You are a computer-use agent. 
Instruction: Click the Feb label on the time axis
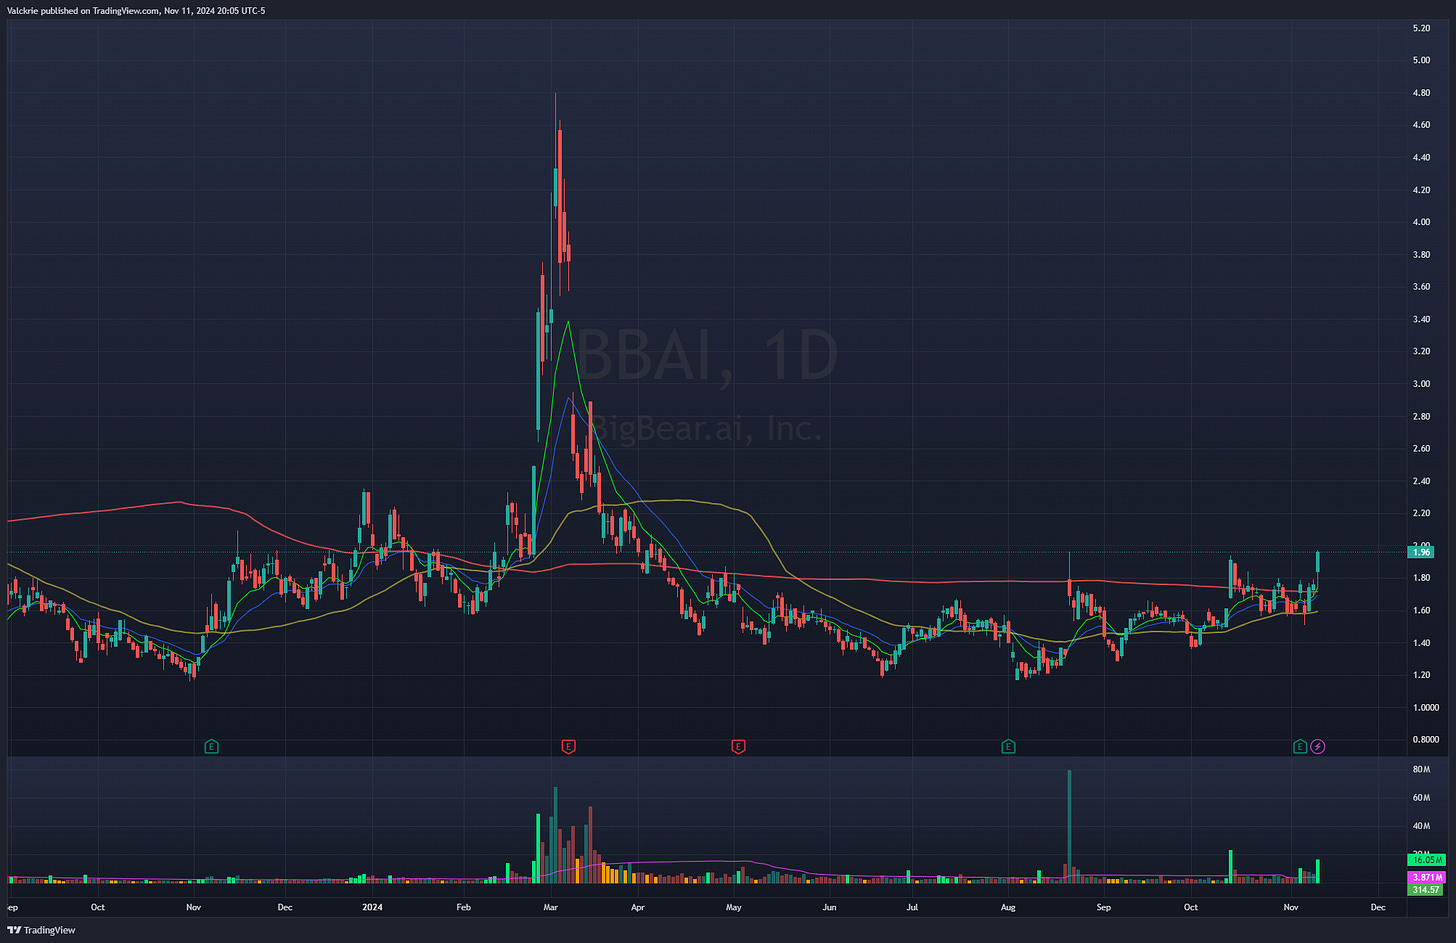(x=463, y=908)
